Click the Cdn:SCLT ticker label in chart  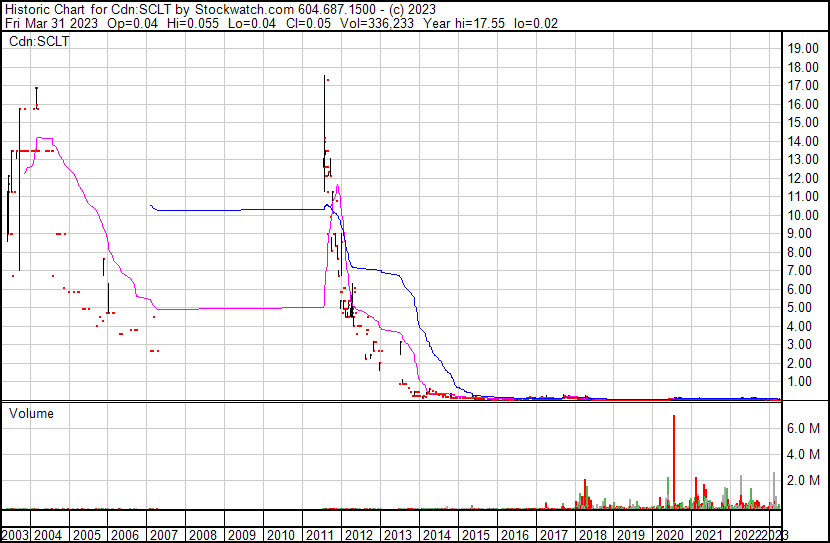click(38, 41)
